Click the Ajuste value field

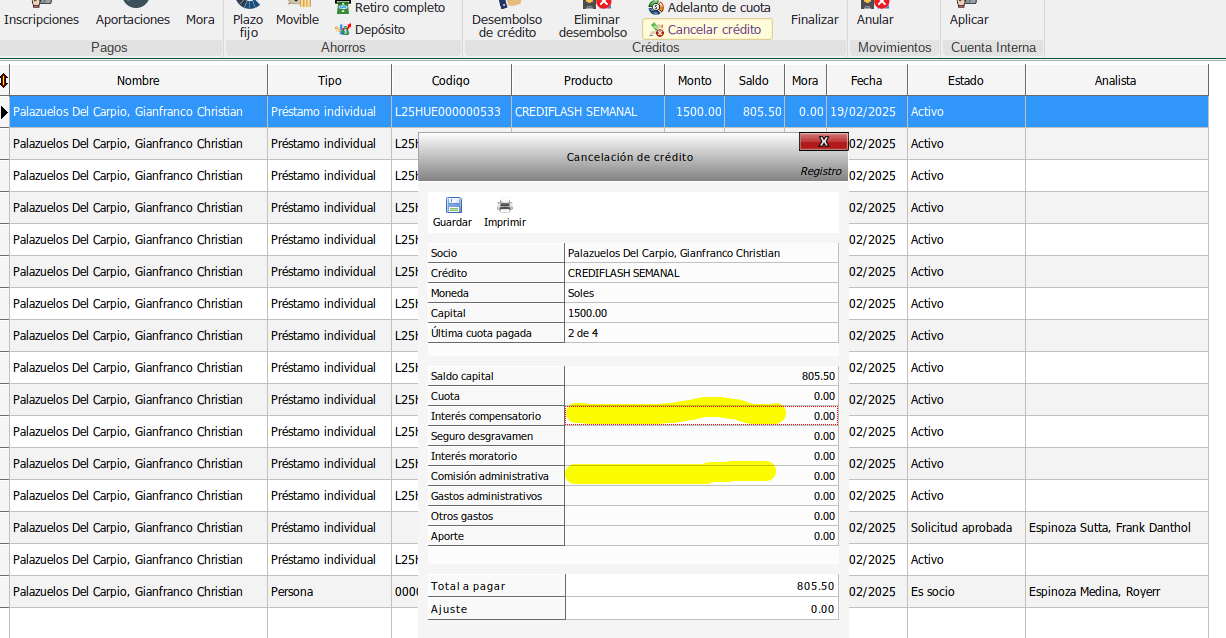[701, 609]
